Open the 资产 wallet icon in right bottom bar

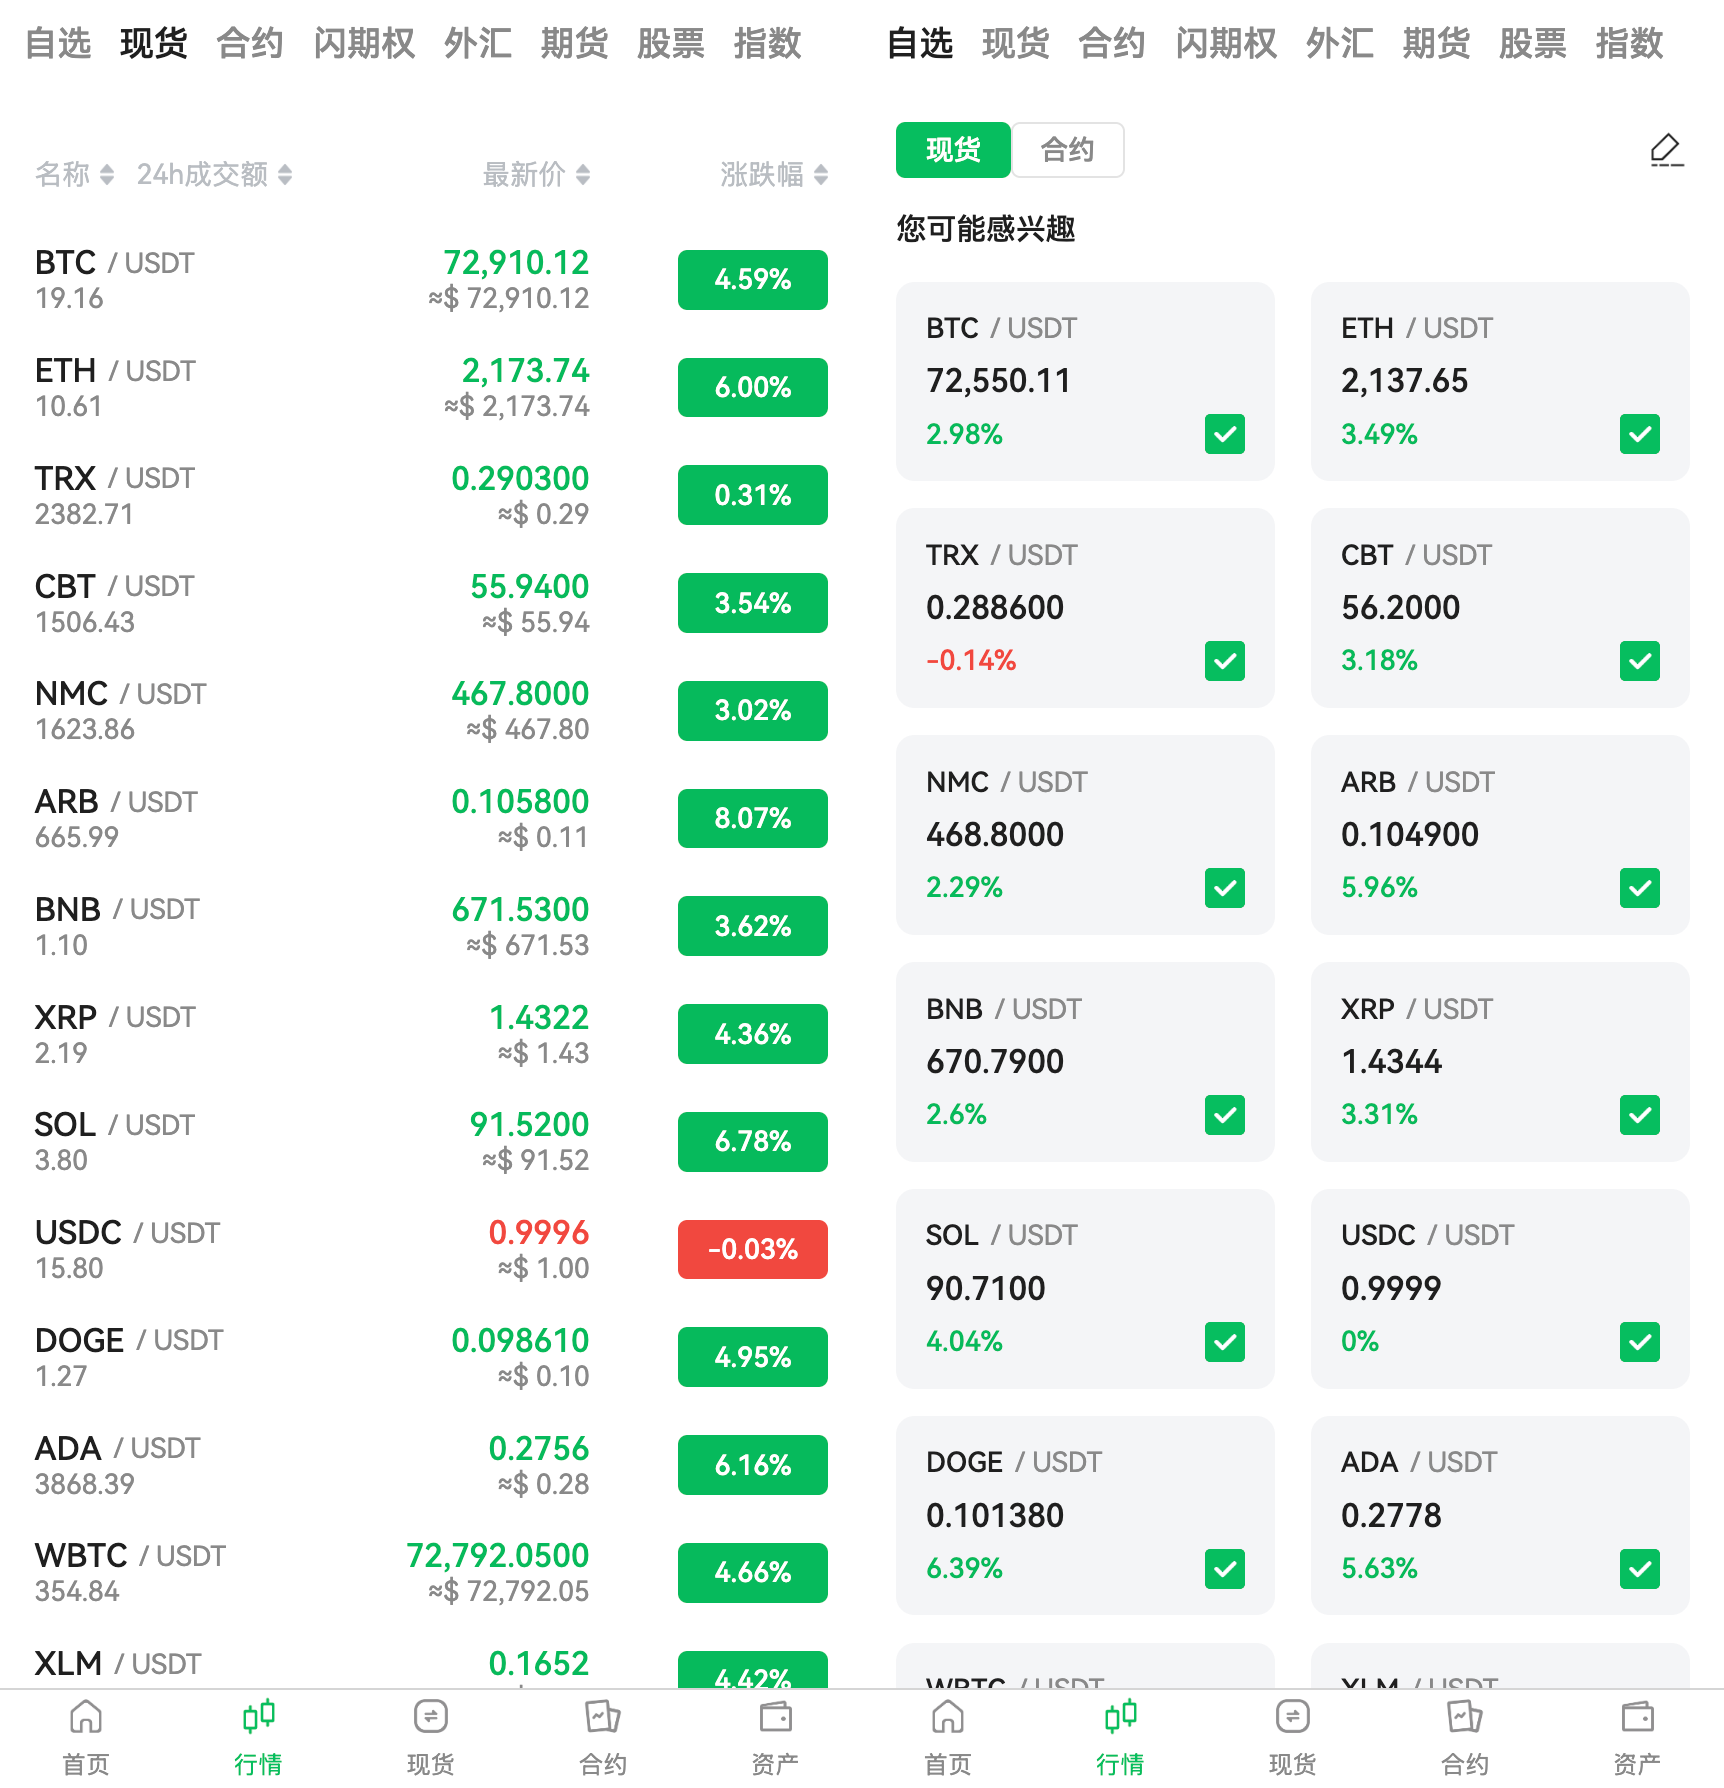pos(1637,1718)
